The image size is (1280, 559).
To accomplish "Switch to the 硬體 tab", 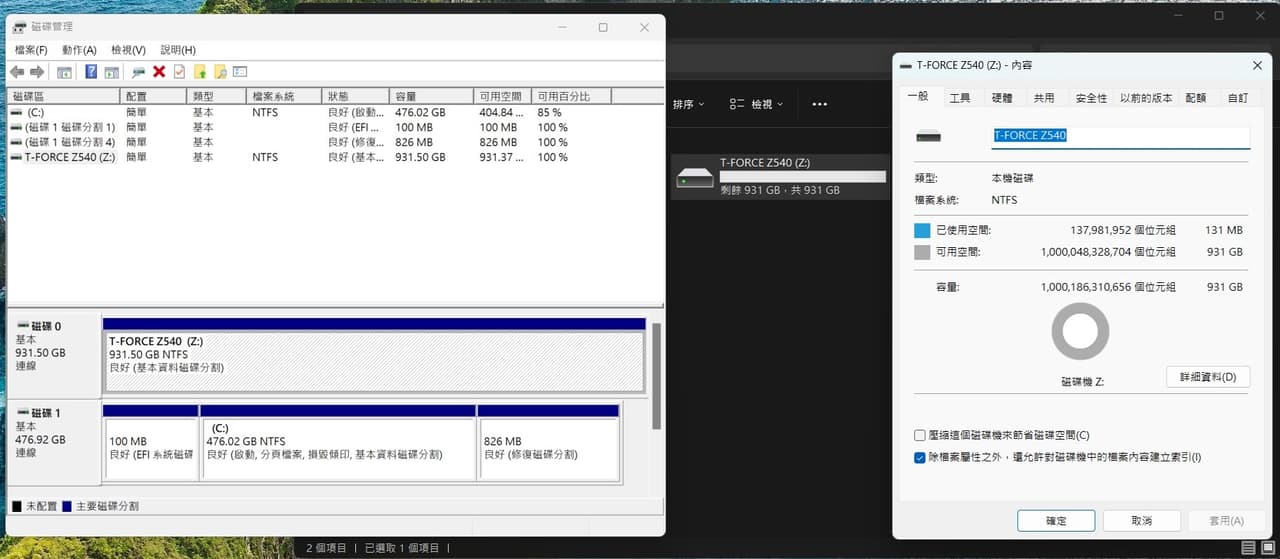I will coord(1002,98).
